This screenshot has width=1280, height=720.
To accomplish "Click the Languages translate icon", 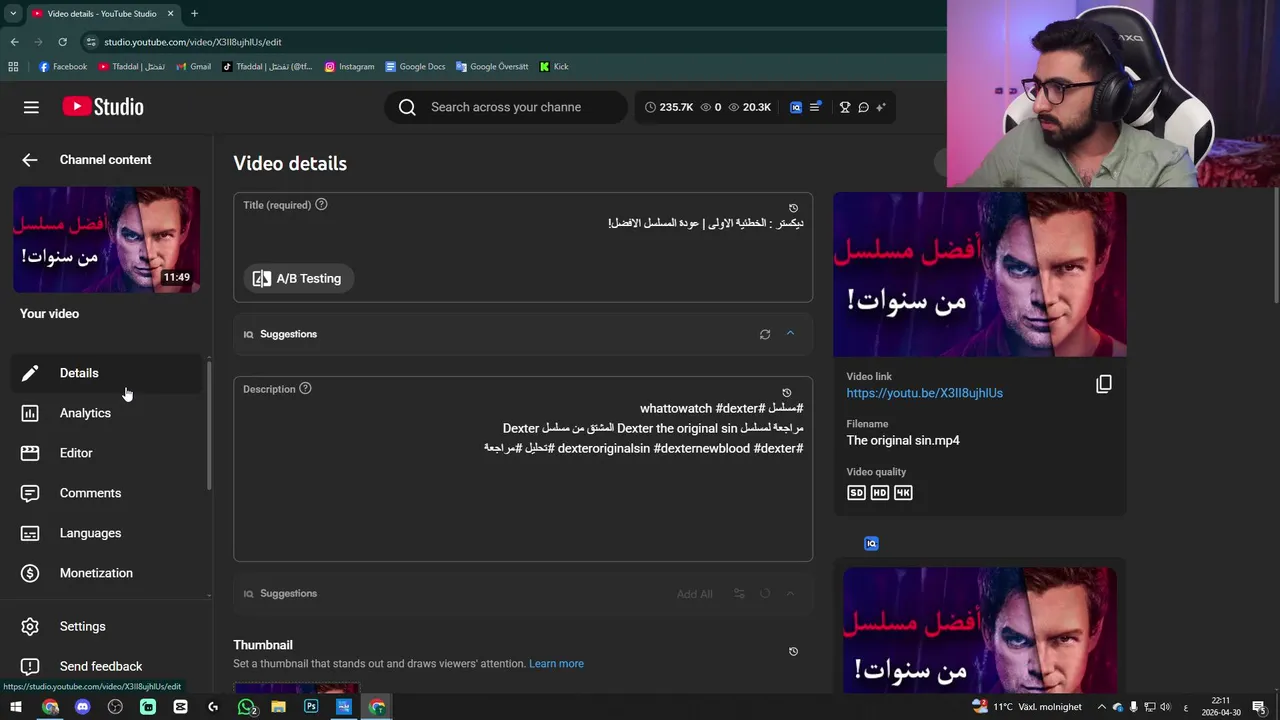I will [30, 533].
